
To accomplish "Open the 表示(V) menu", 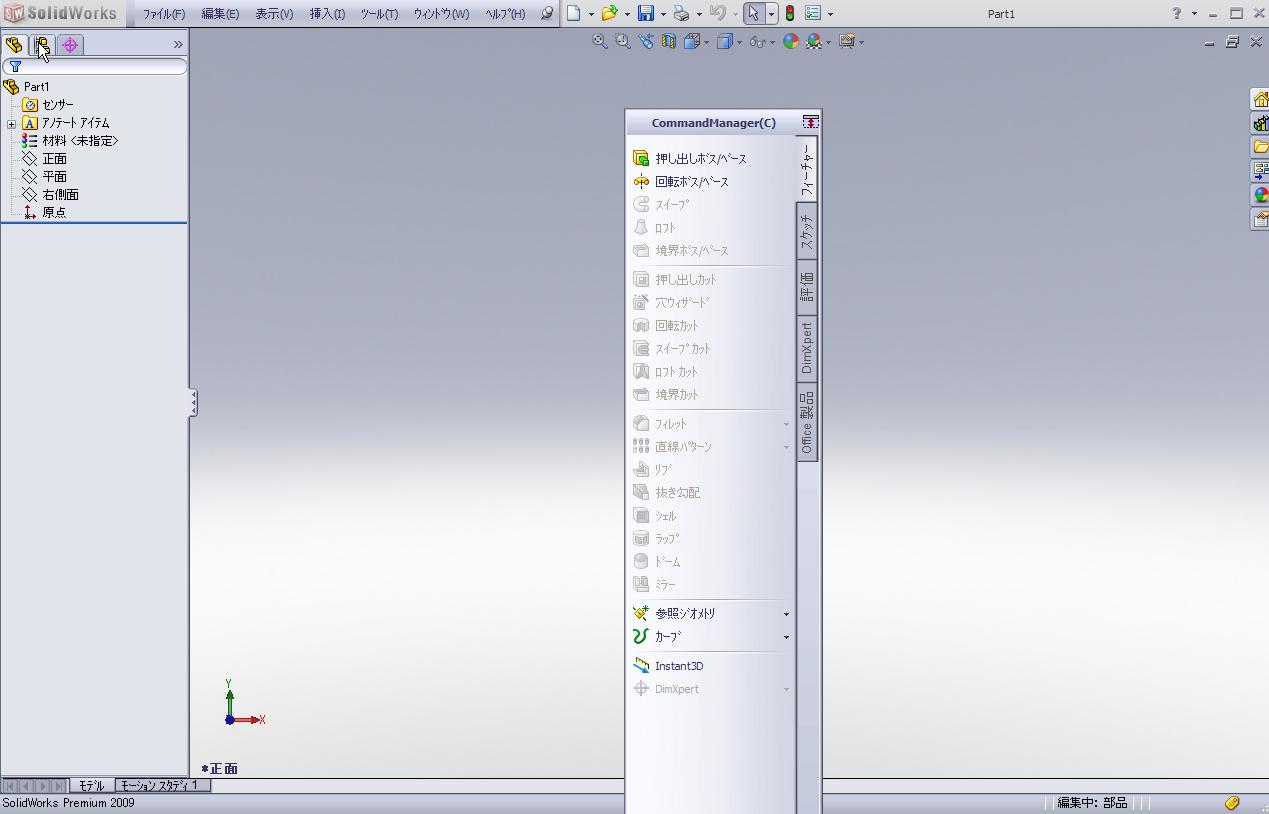I will click(274, 14).
